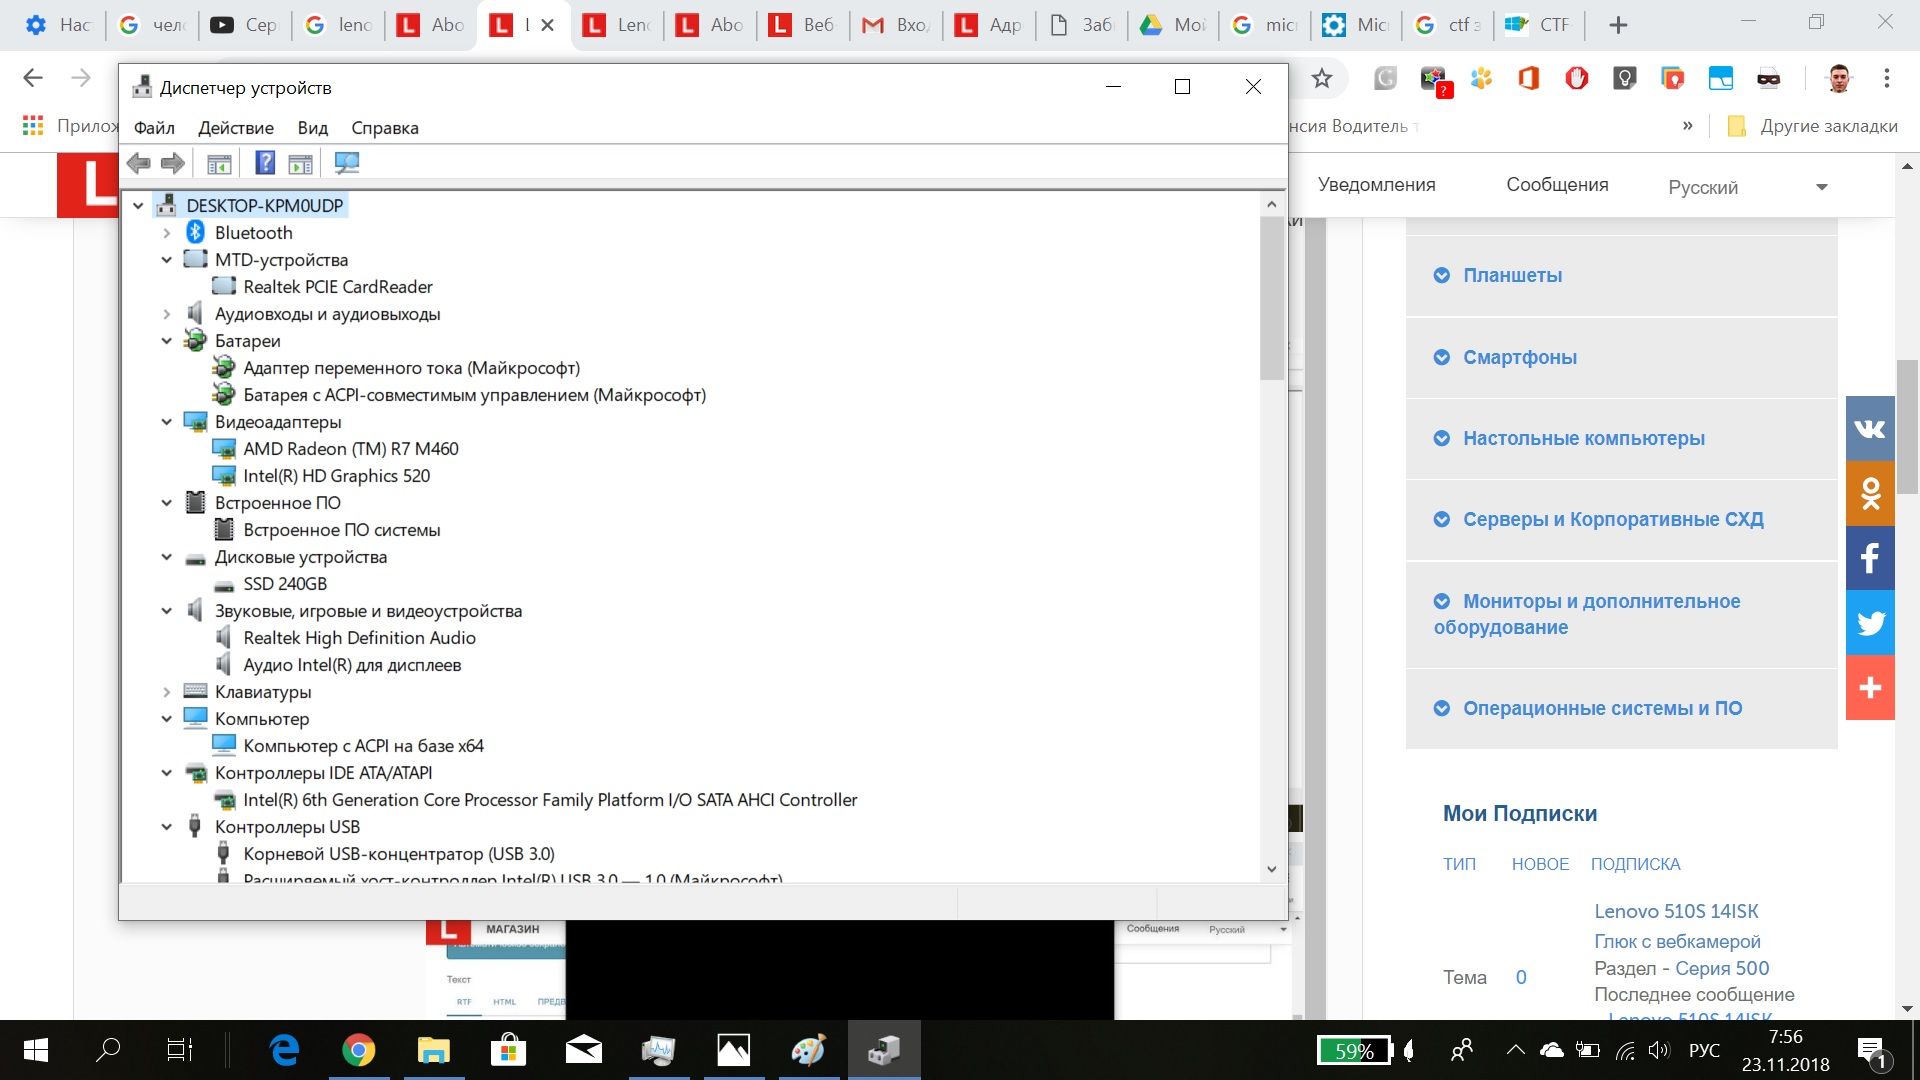This screenshot has width=1920, height=1080.
Task: Open Мониторы и дополнительное оборудование link
Action: [x=1587, y=614]
